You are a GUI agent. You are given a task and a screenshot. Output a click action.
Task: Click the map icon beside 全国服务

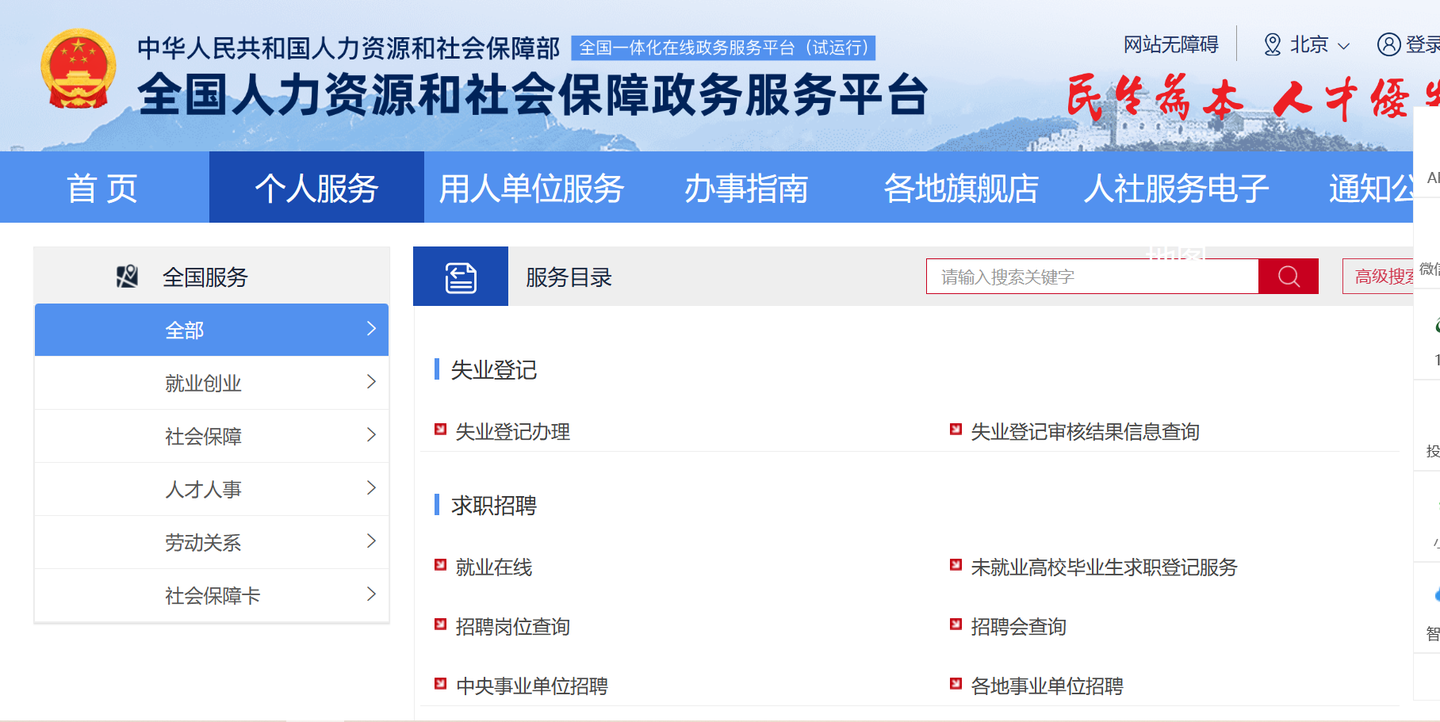point(127,277)
